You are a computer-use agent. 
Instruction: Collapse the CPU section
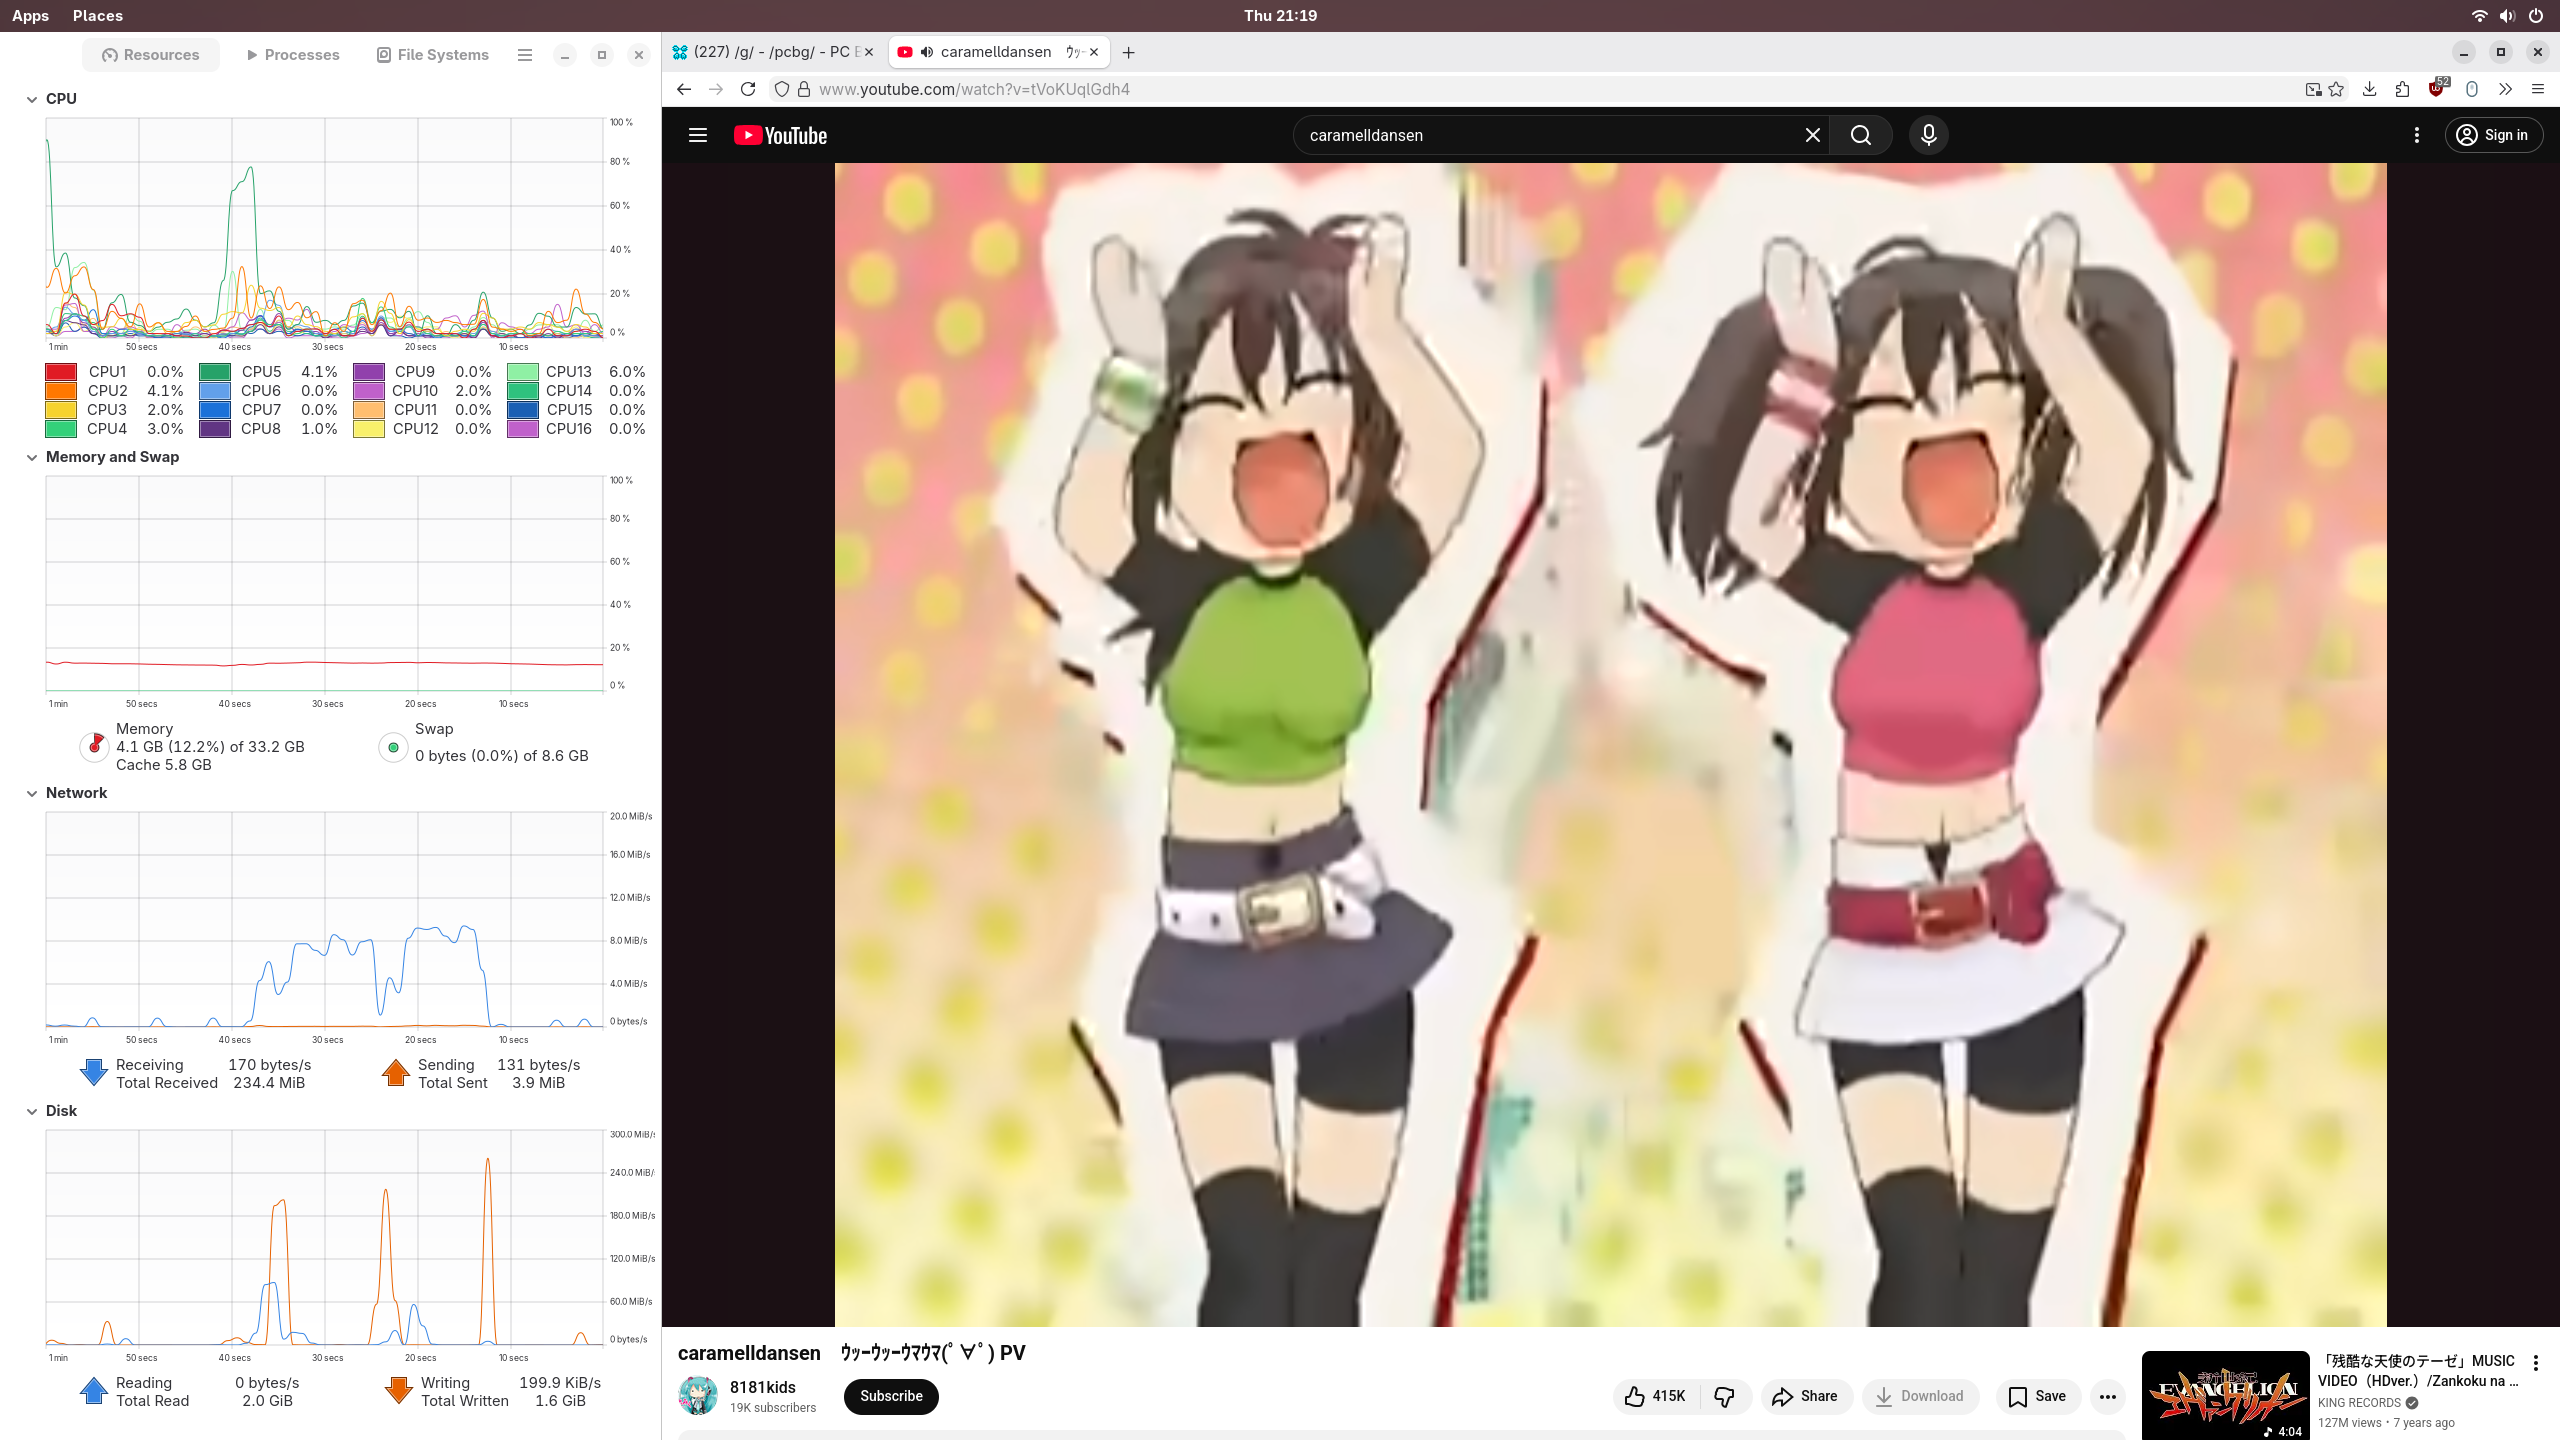pos(32,99)
